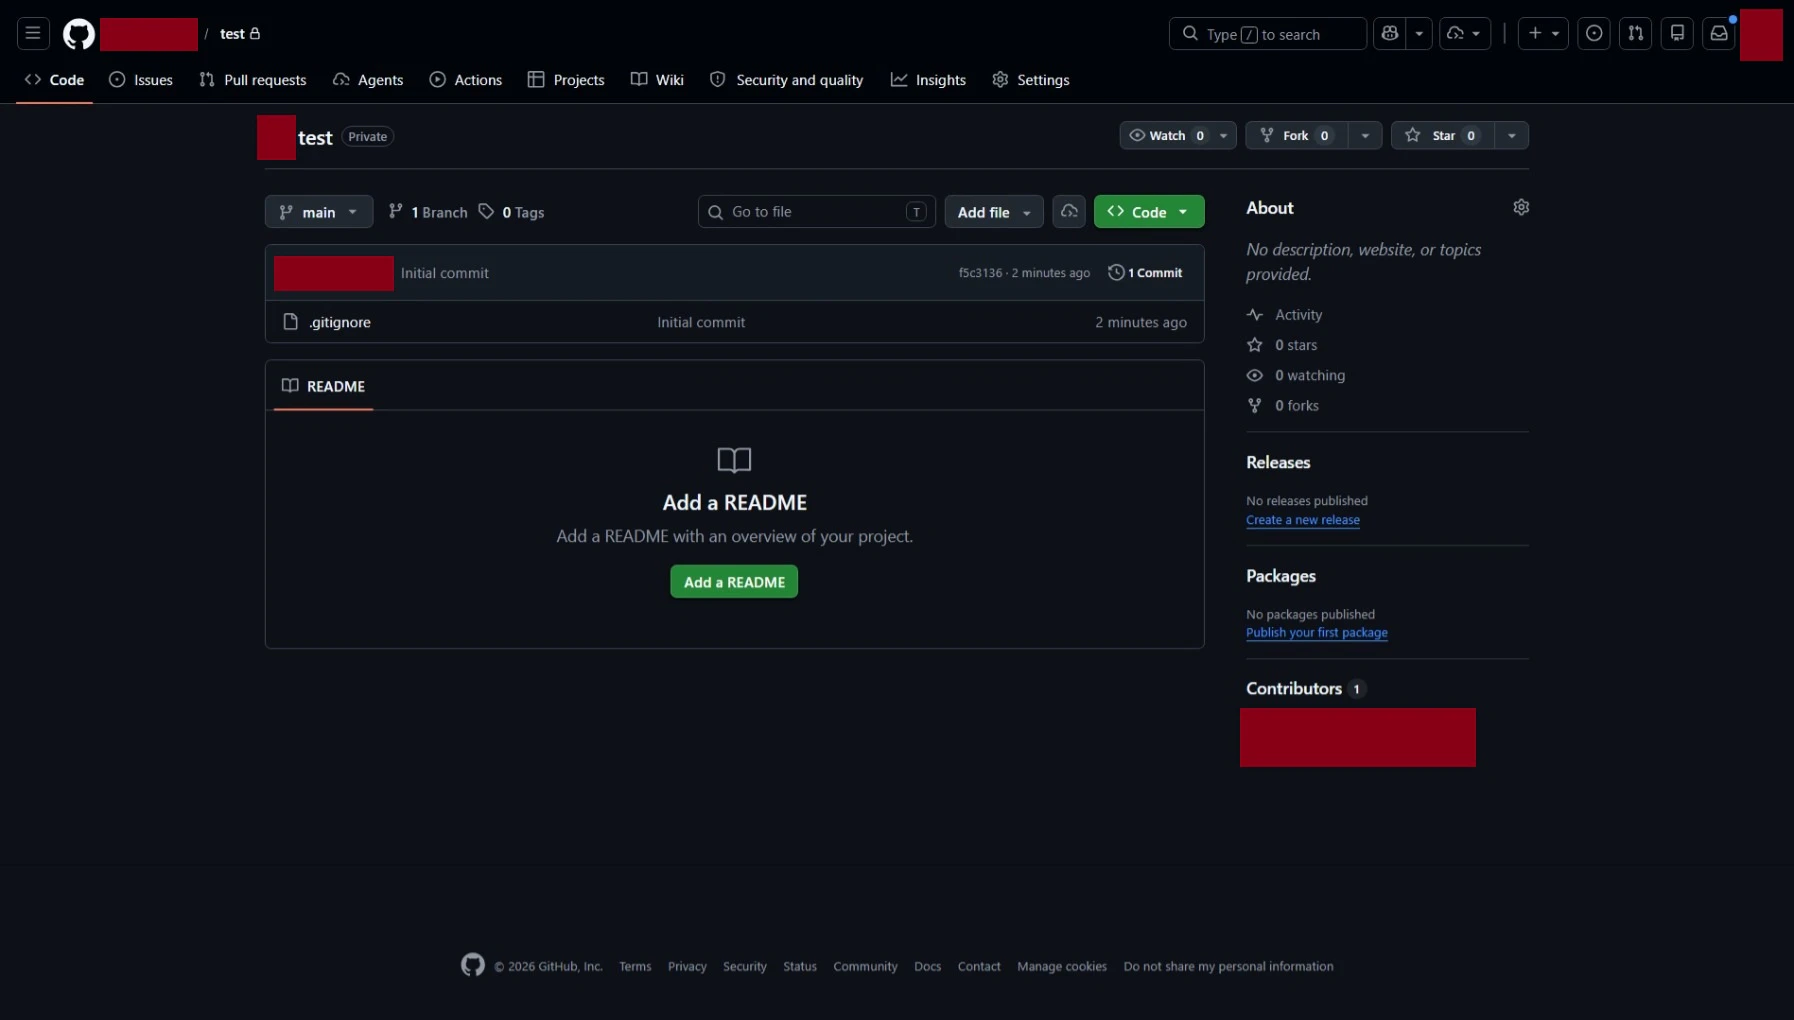Expand the Fork dropdown arrow

[x=1365, y=135]
